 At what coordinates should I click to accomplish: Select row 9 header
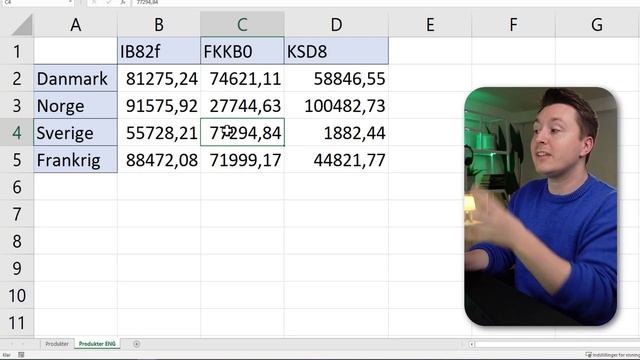pyautogui.click(x=17, y=268)
